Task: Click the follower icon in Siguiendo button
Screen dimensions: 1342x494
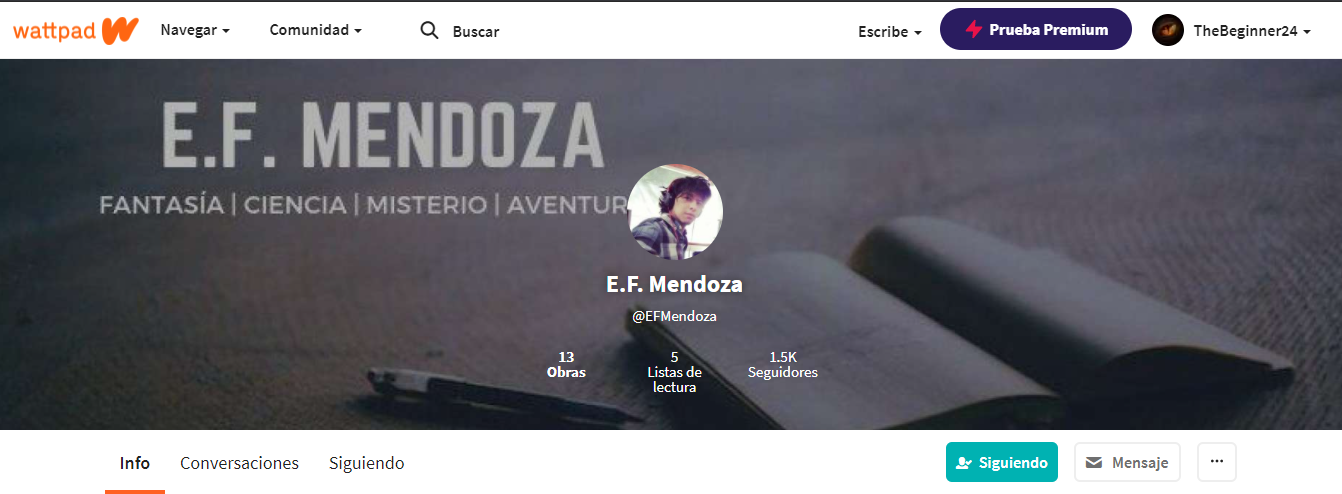Action: point(964,463)
